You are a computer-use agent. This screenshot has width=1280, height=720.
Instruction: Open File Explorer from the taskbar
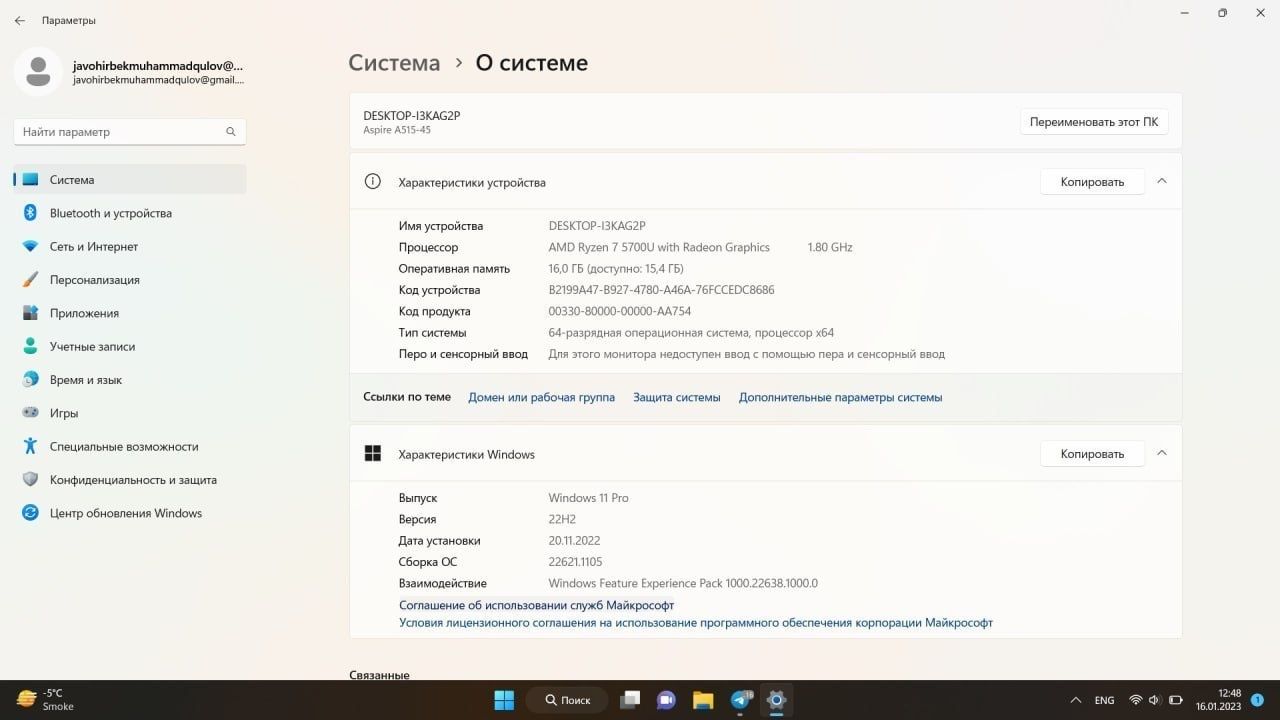click(703, 699)
